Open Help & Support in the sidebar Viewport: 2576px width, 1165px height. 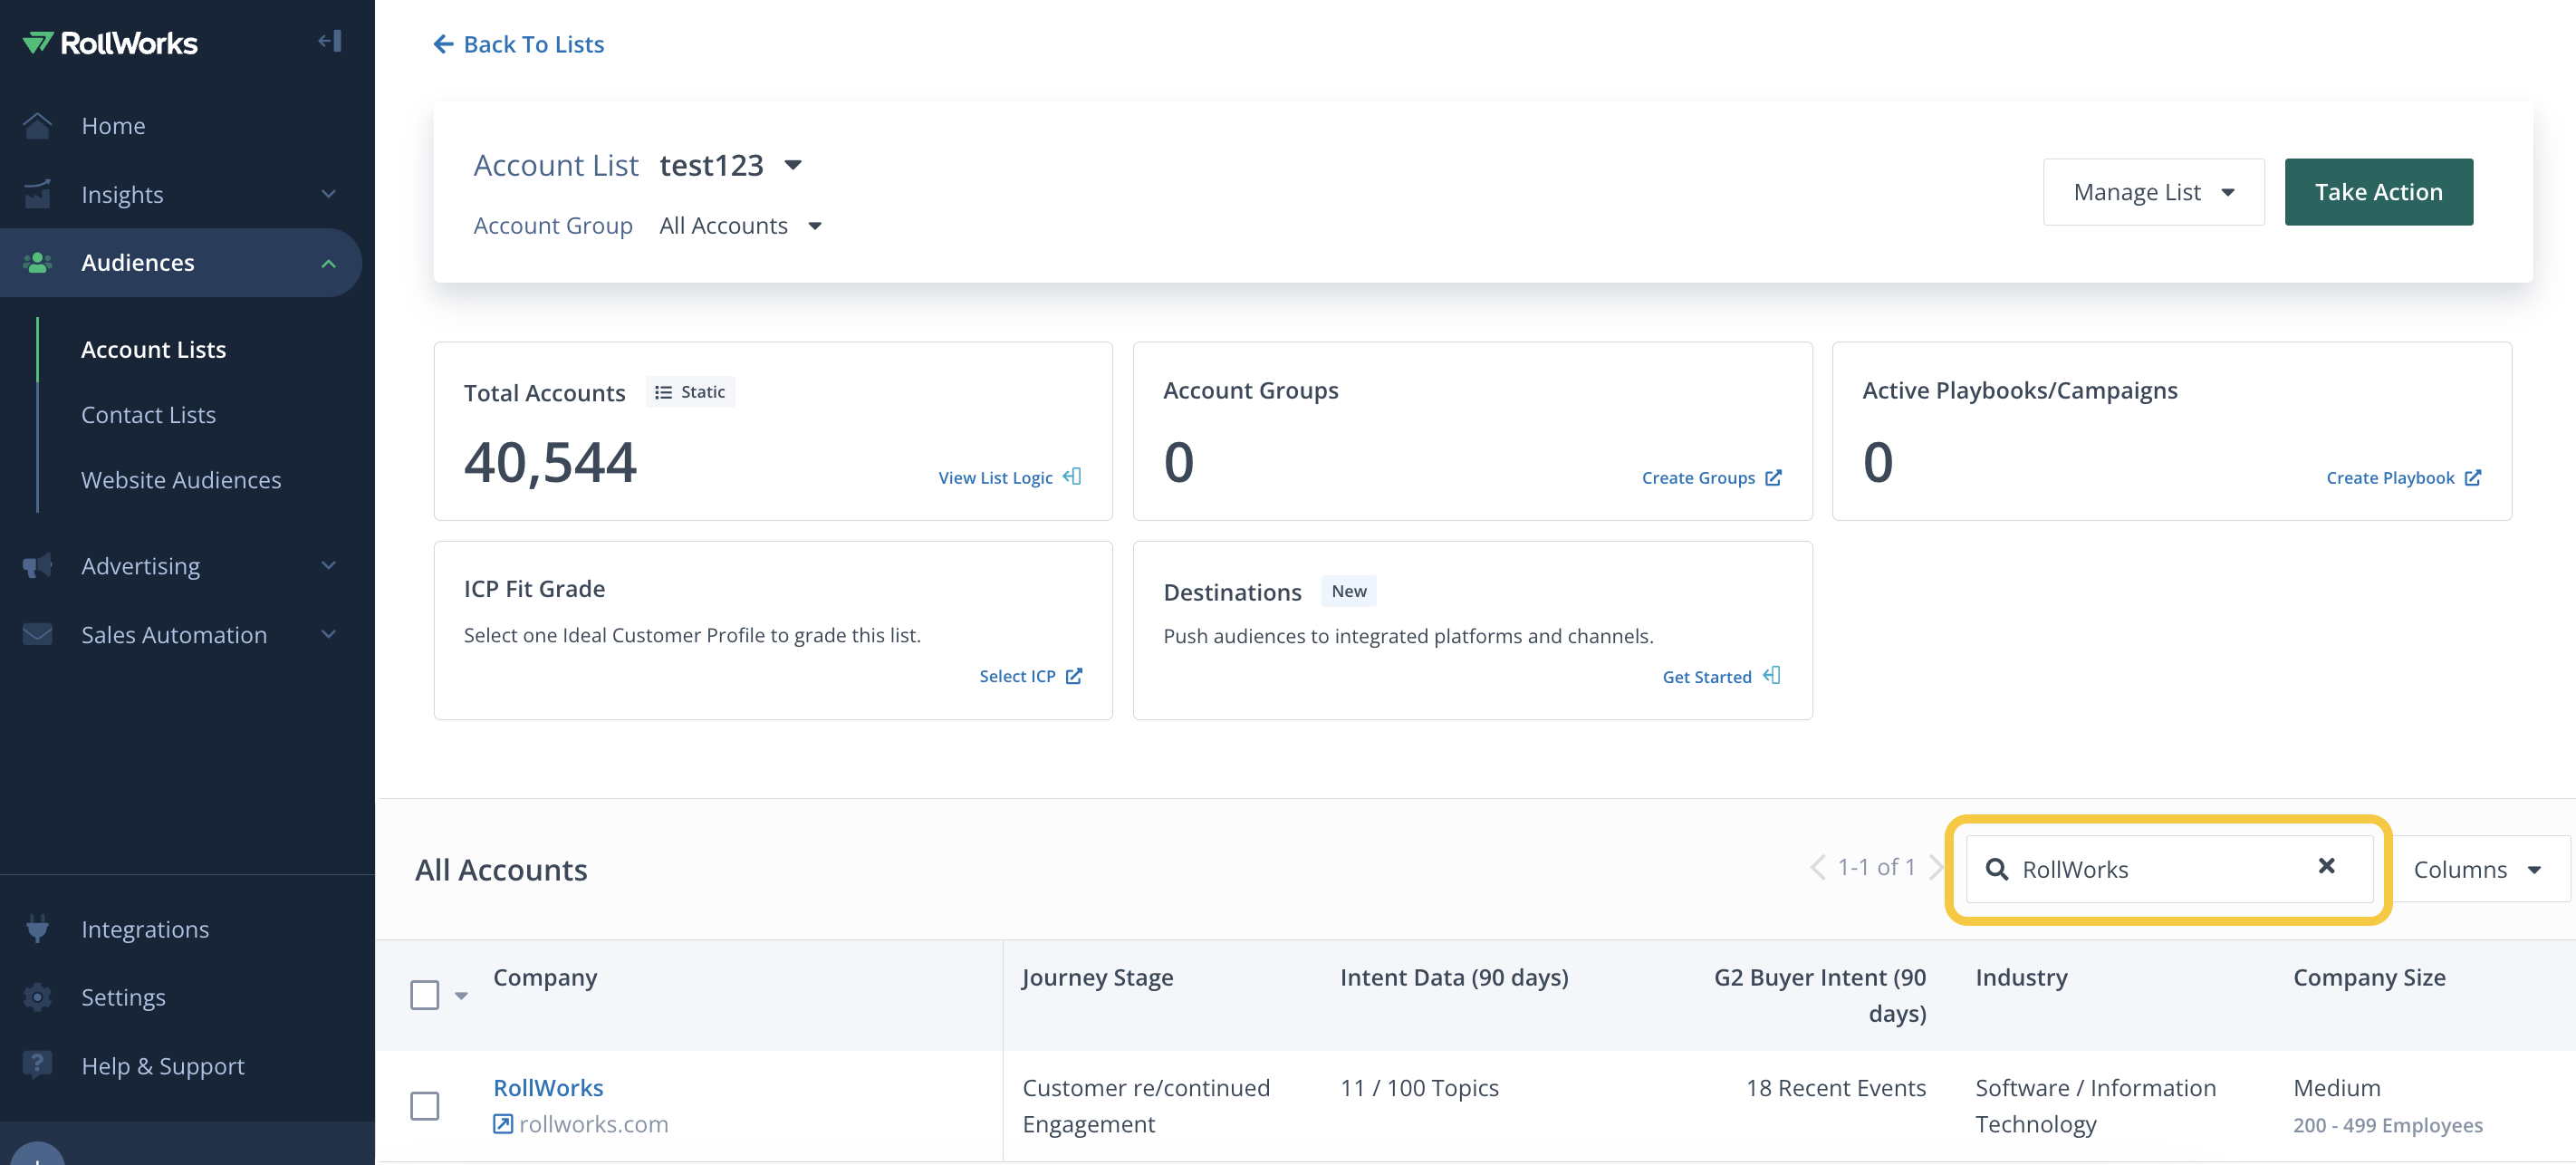(x=162, y=1066)
